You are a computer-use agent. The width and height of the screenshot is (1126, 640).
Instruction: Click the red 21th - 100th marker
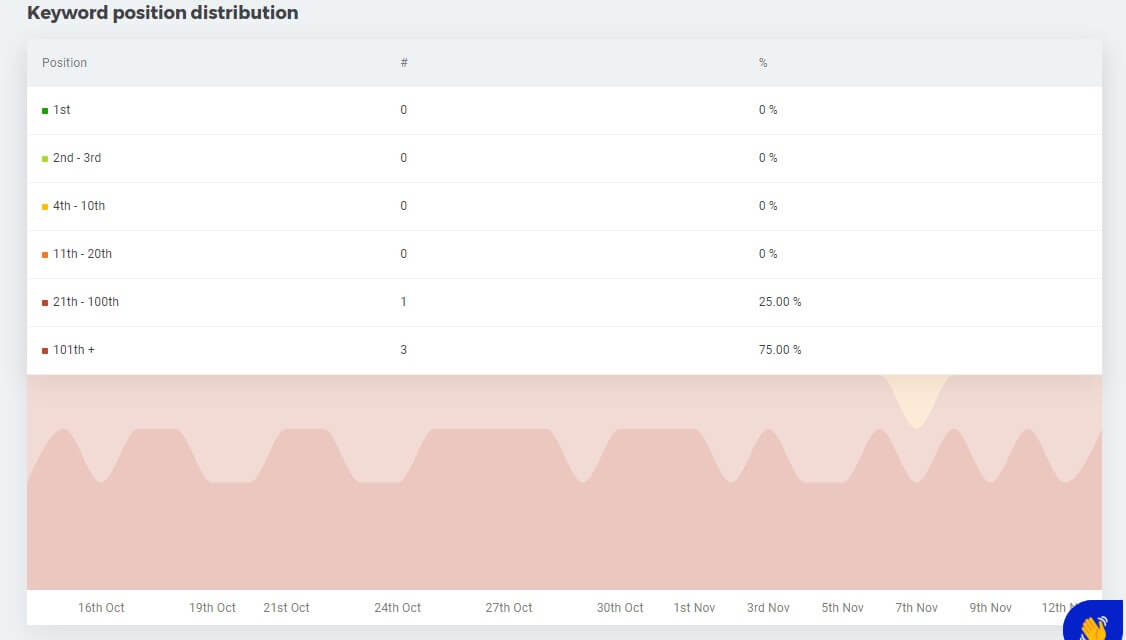pyautogui.click(x=45, y=303)
